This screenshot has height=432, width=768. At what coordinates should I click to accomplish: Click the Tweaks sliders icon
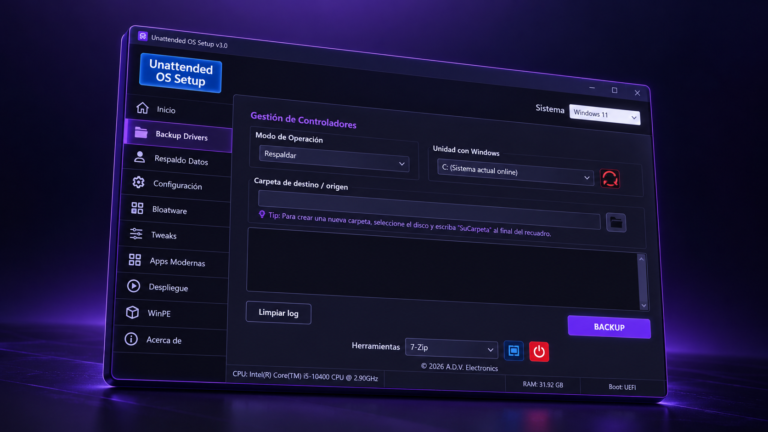click(x=136, y=234)
